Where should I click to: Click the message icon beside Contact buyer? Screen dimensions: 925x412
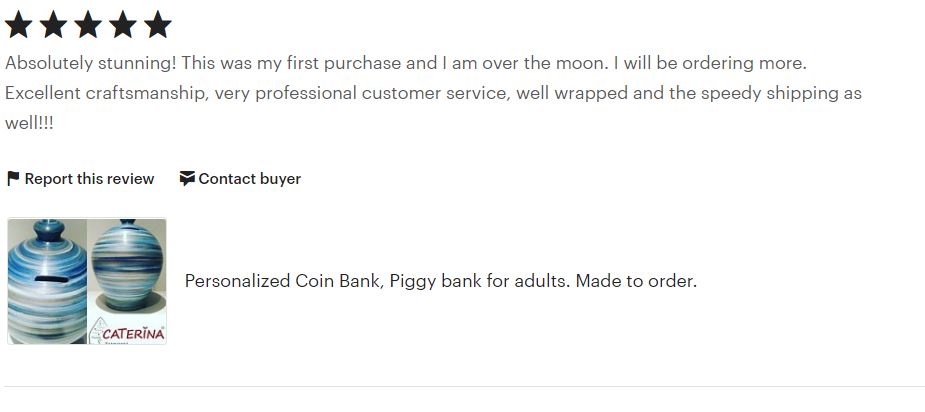(187, 179)
